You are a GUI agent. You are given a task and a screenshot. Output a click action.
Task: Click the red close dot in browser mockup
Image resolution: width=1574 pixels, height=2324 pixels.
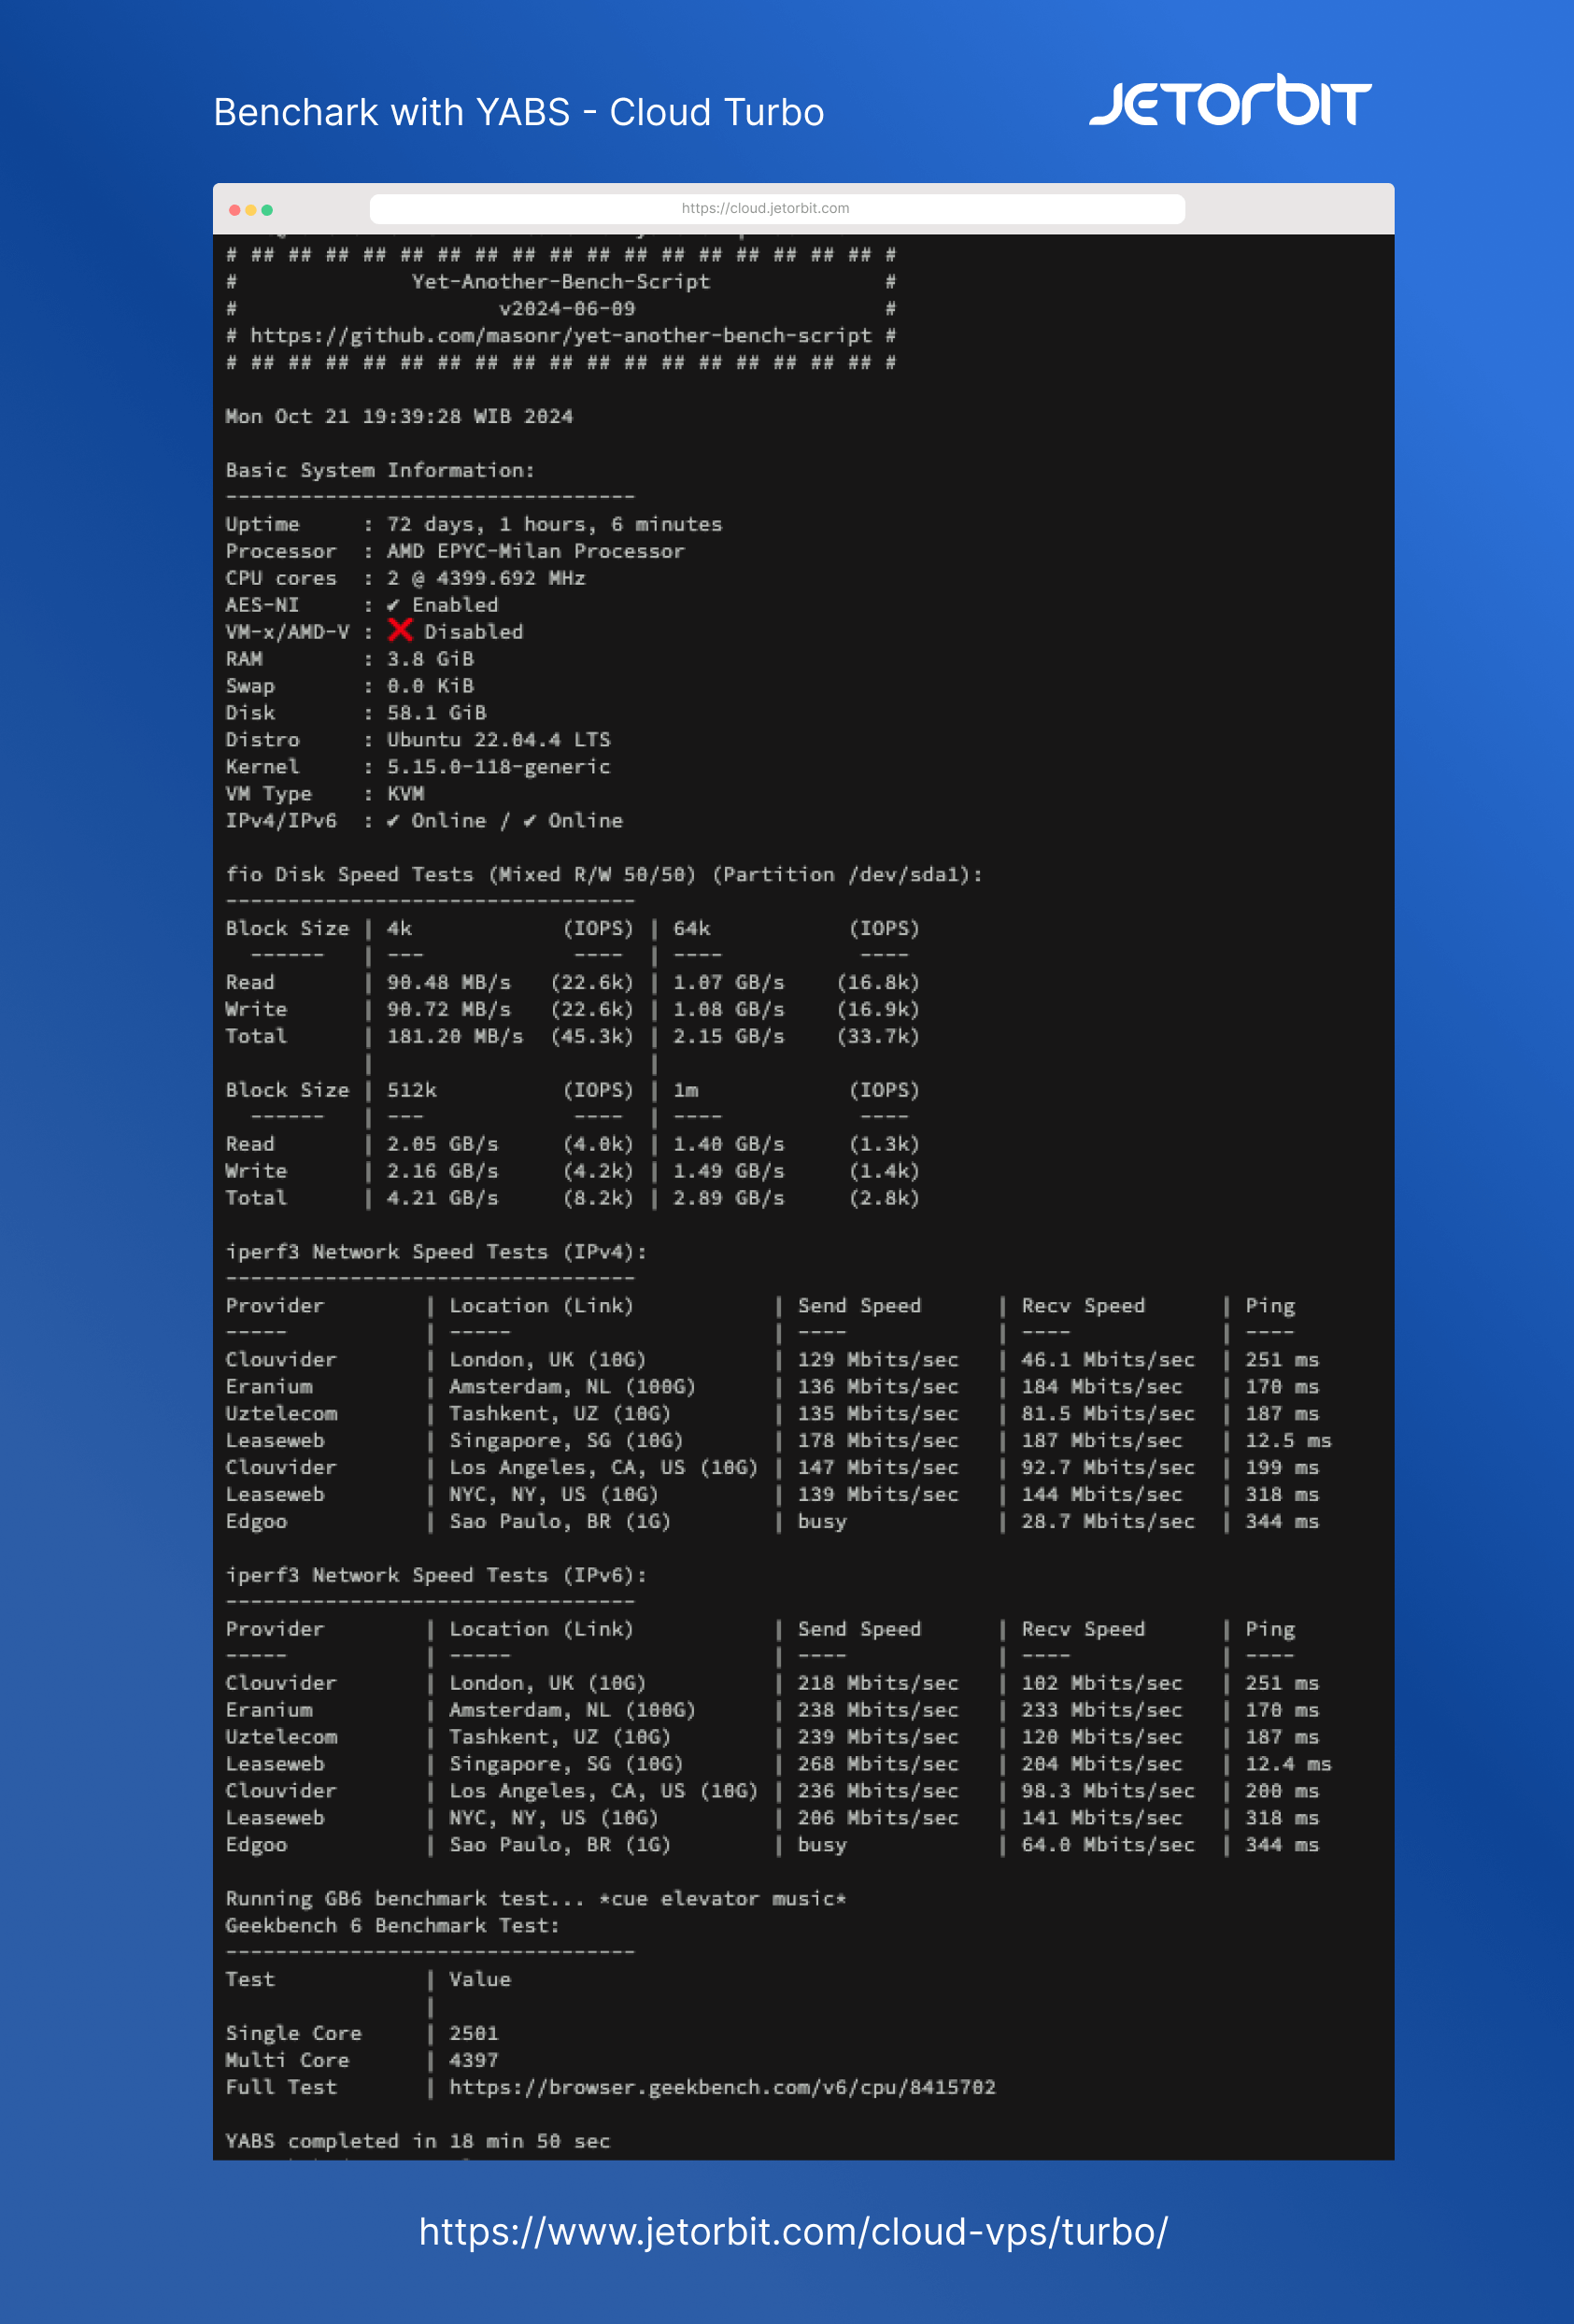point(235,210)
